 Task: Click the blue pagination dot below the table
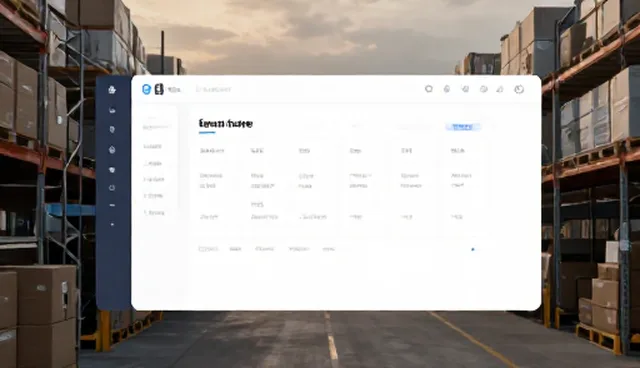[473, 249]
